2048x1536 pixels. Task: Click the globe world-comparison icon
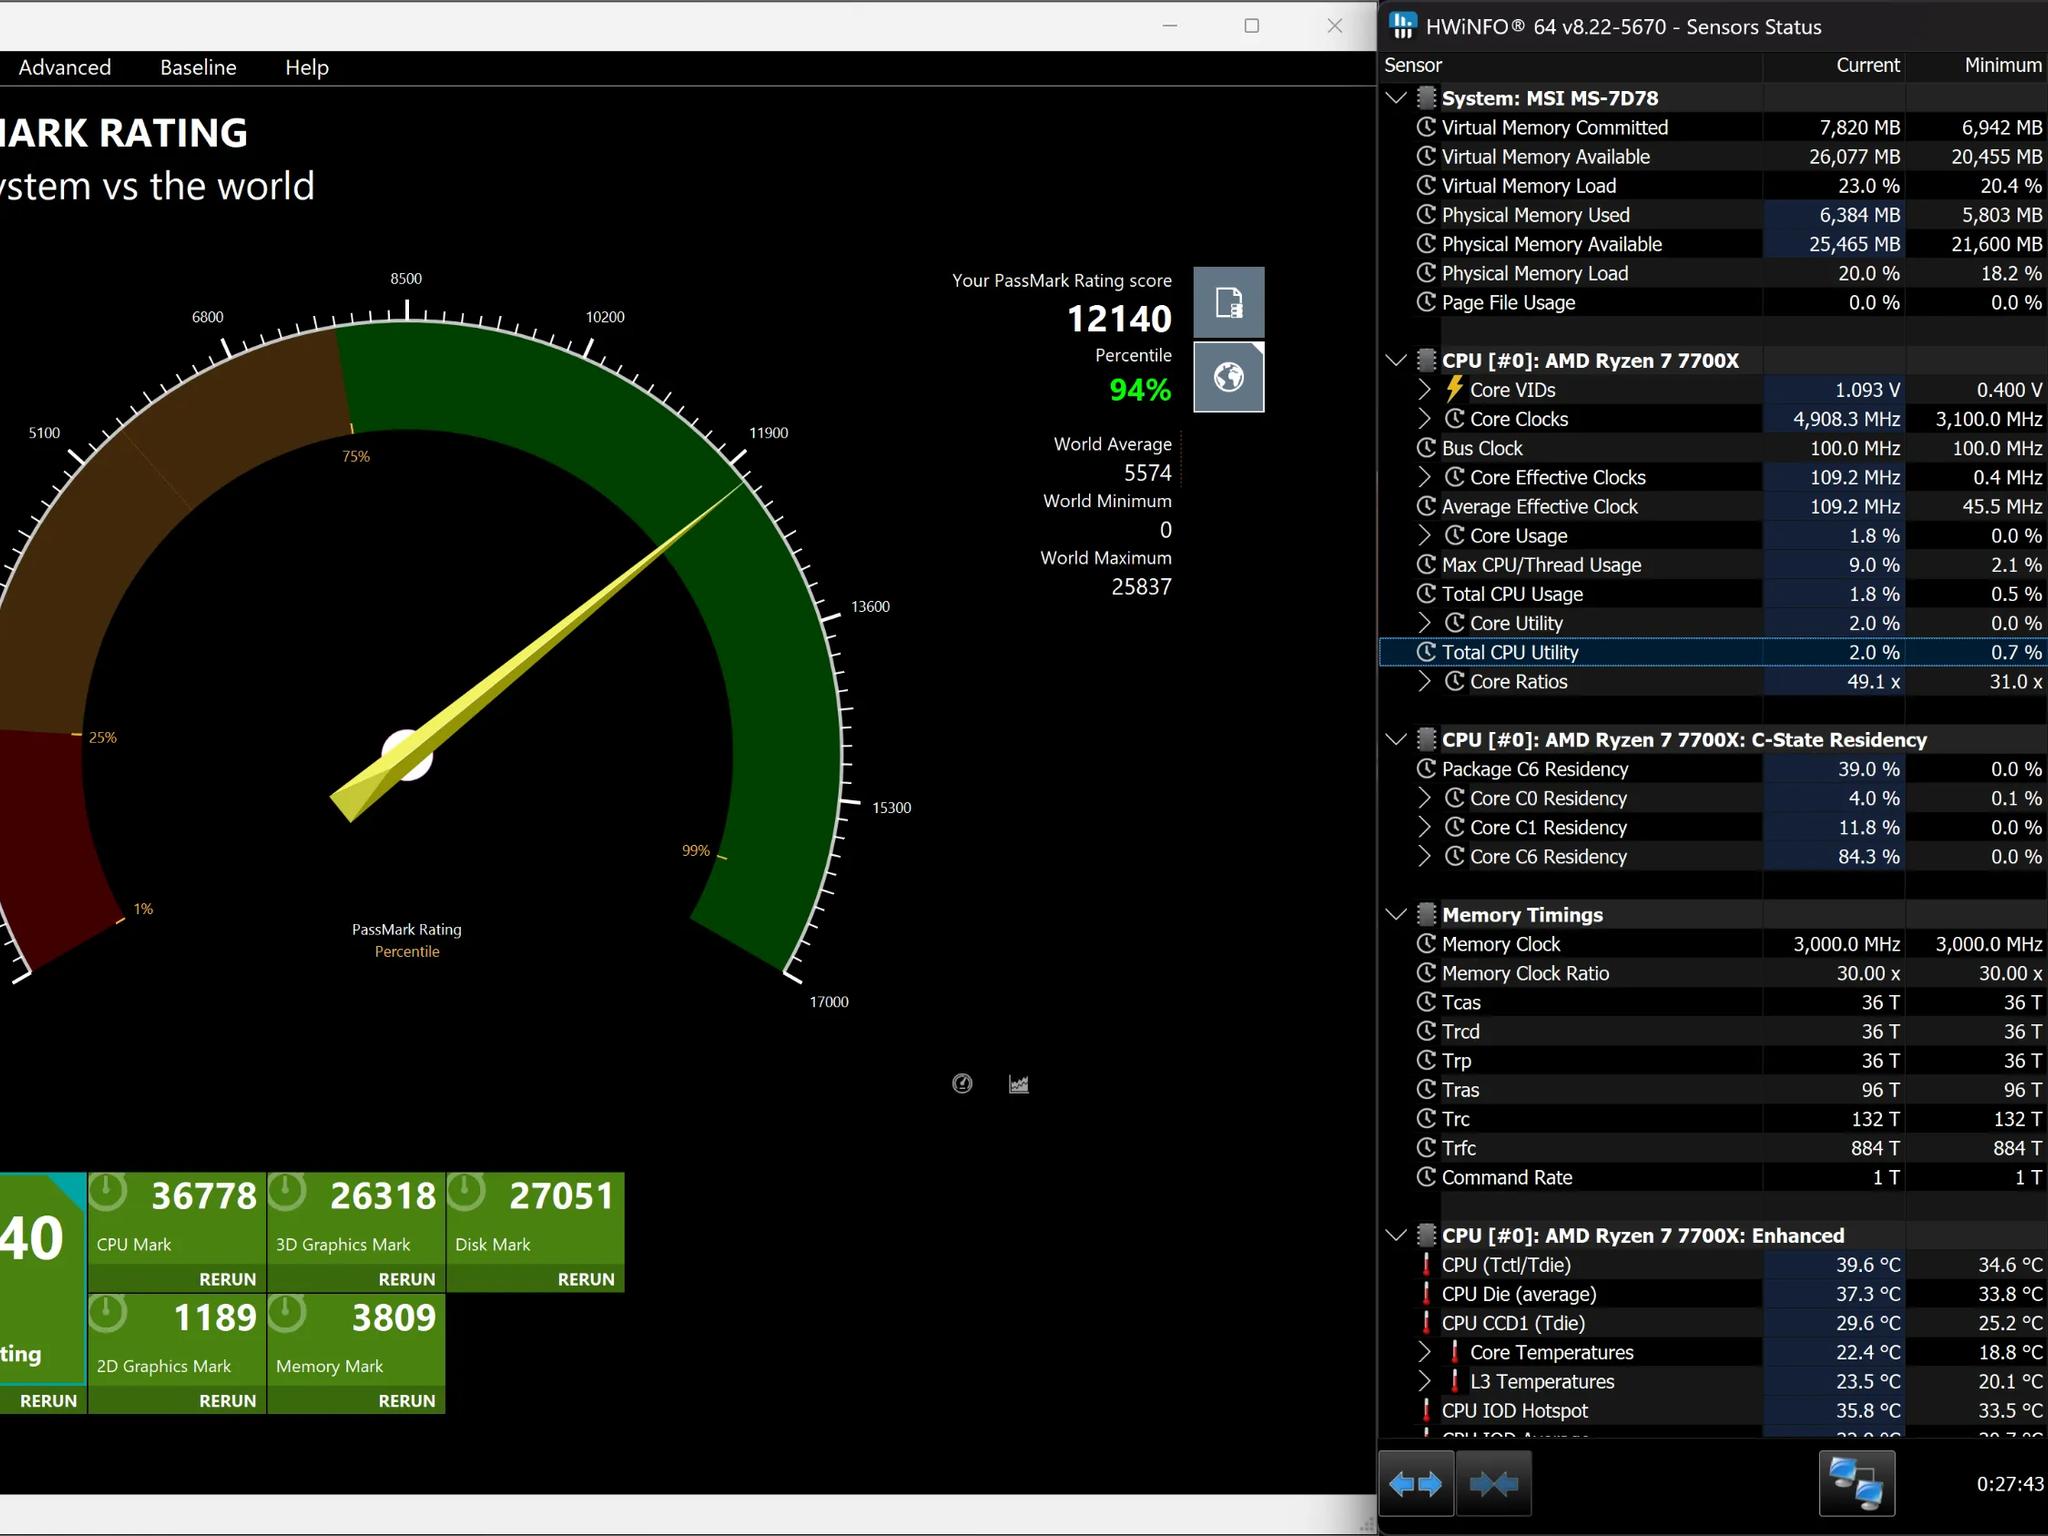tap(1229, 377)
